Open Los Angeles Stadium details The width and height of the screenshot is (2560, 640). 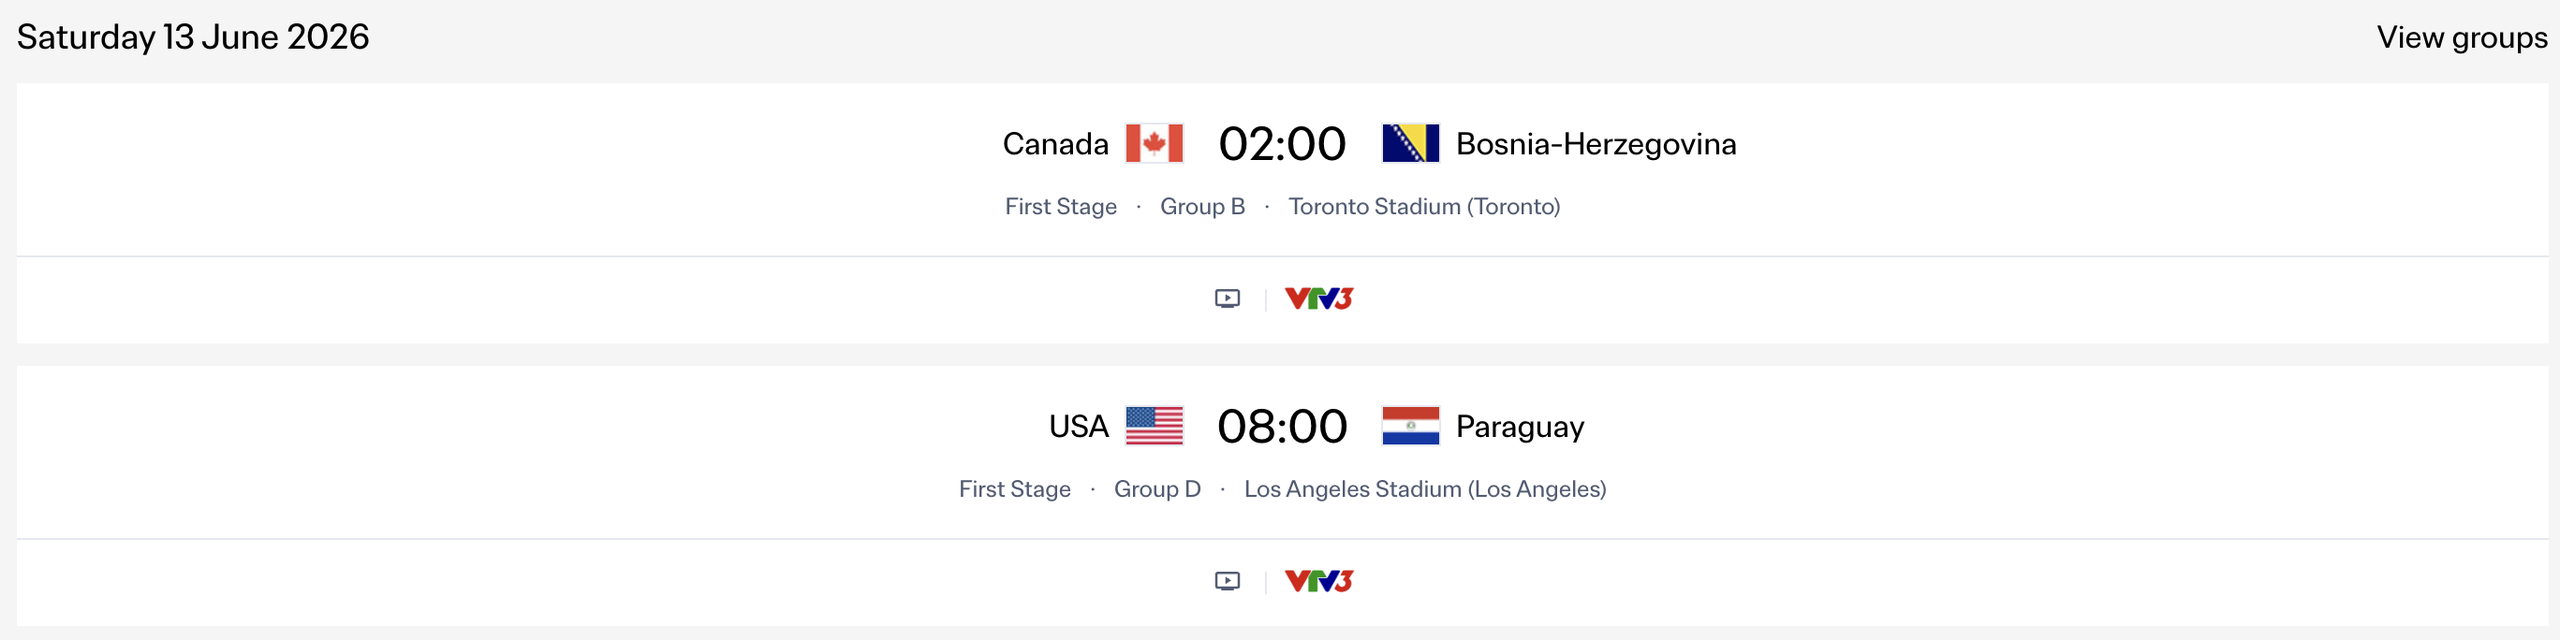[x=1424, y=489]
